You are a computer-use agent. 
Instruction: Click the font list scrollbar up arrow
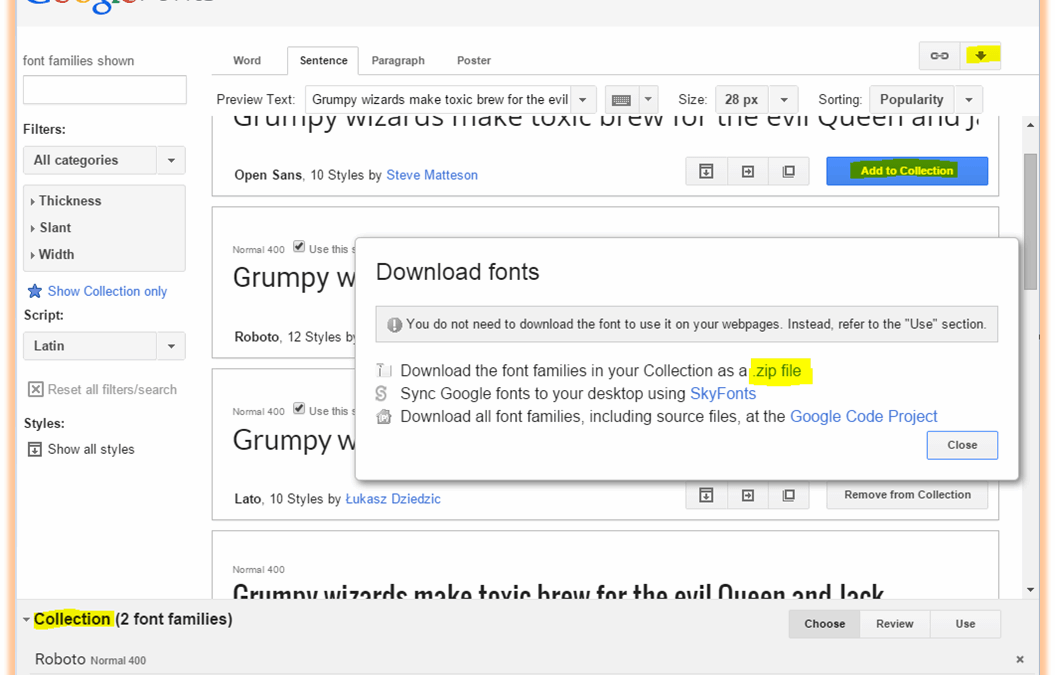click(x=1030, y=125)
